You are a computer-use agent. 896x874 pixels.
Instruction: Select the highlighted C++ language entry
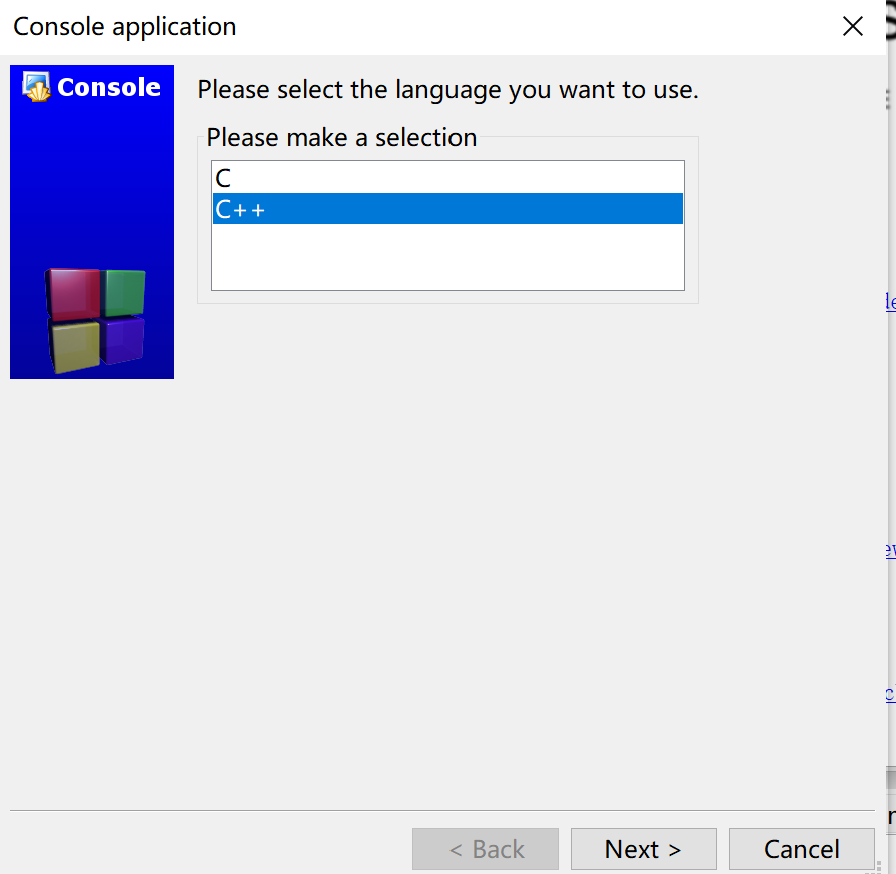point(447,209)
